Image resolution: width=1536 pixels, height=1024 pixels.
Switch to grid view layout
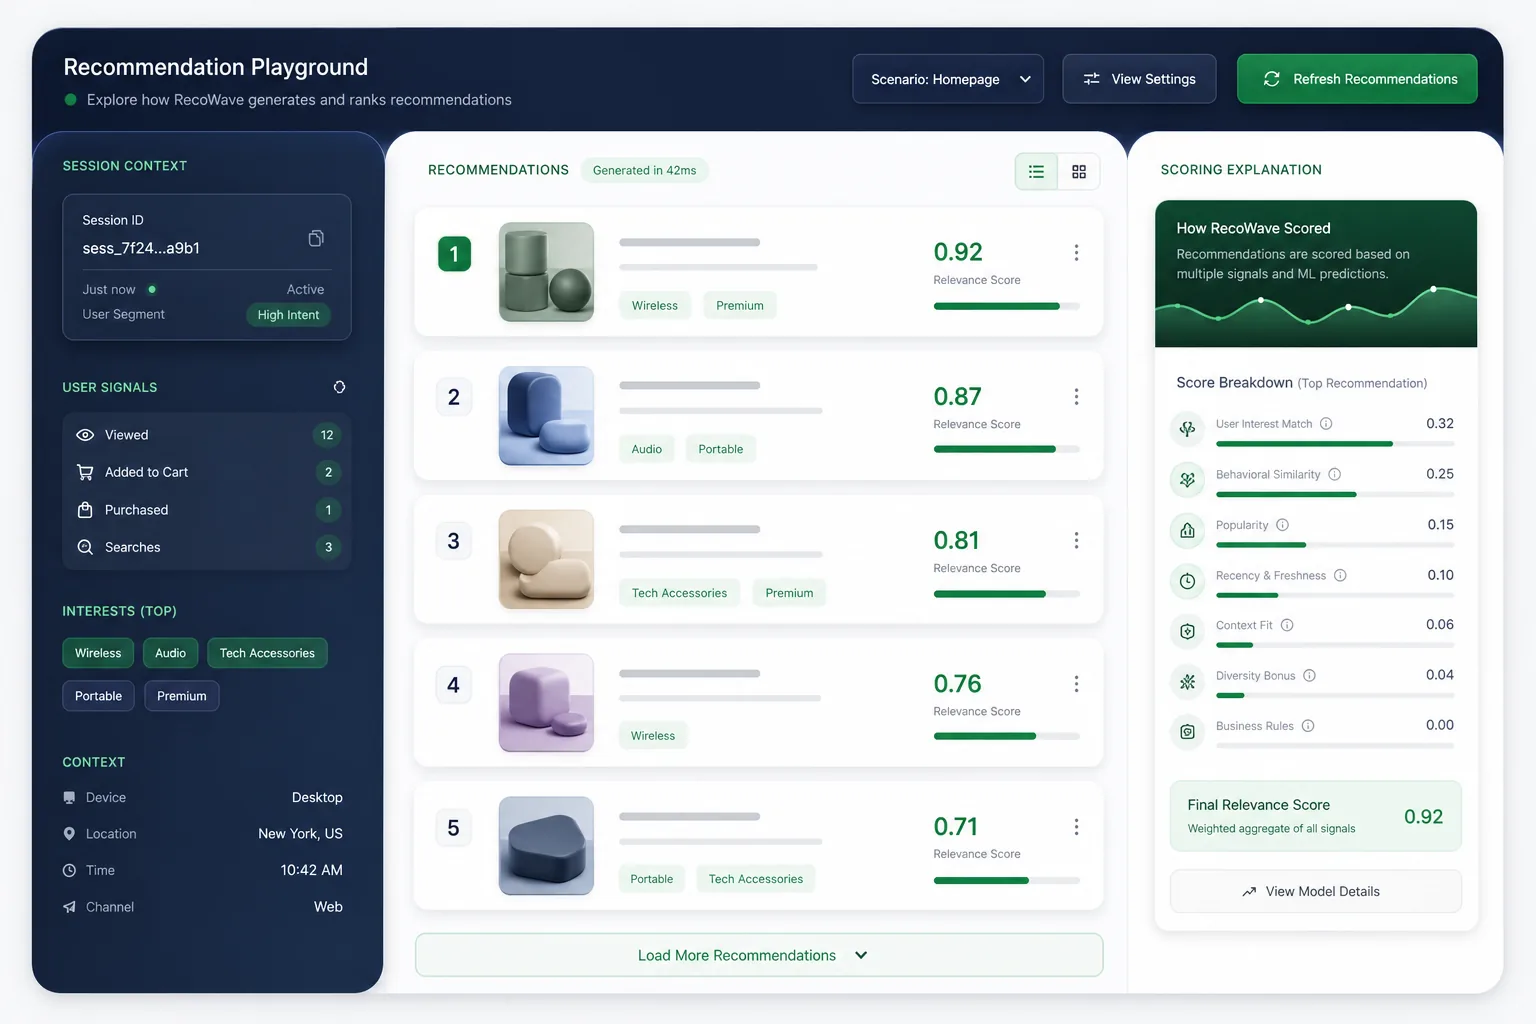pos(1079,172)
